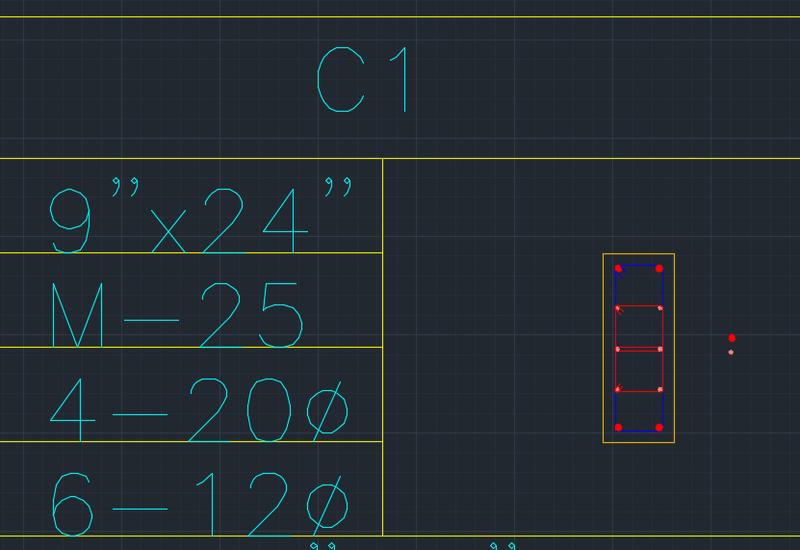The image size is (800, 550).
Task: Select the large isolated red dot outside section
Action: [732, 338]
